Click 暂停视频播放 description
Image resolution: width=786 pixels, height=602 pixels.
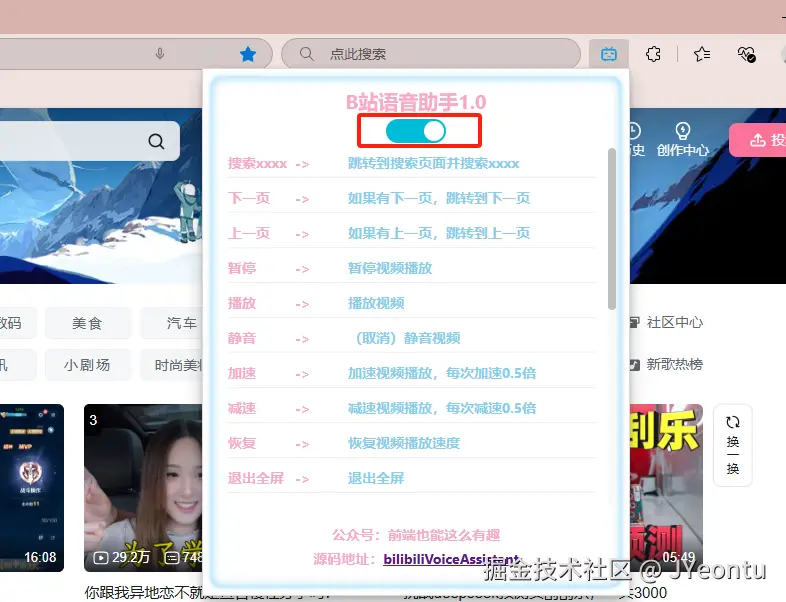[390, 268]
